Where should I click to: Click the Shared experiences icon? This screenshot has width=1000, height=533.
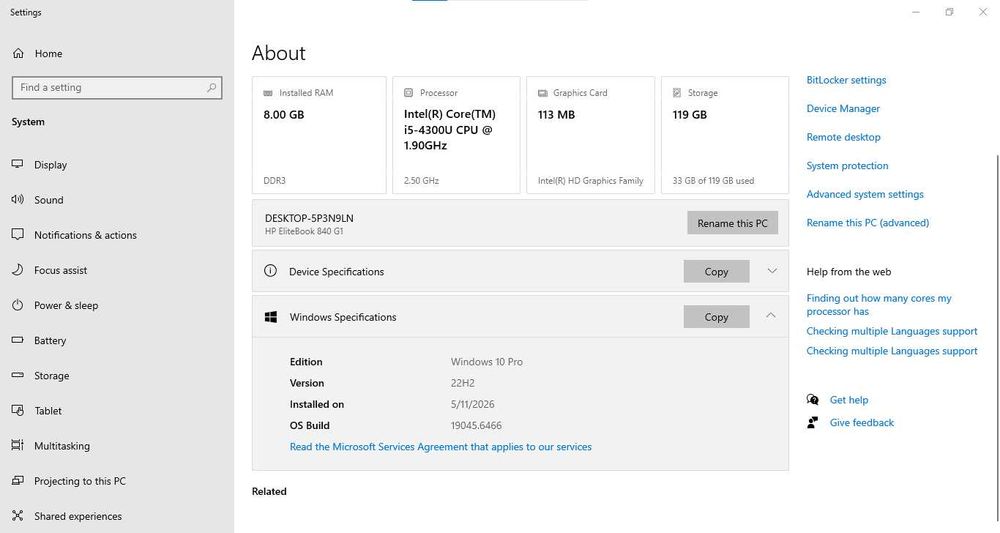point(17,515)
